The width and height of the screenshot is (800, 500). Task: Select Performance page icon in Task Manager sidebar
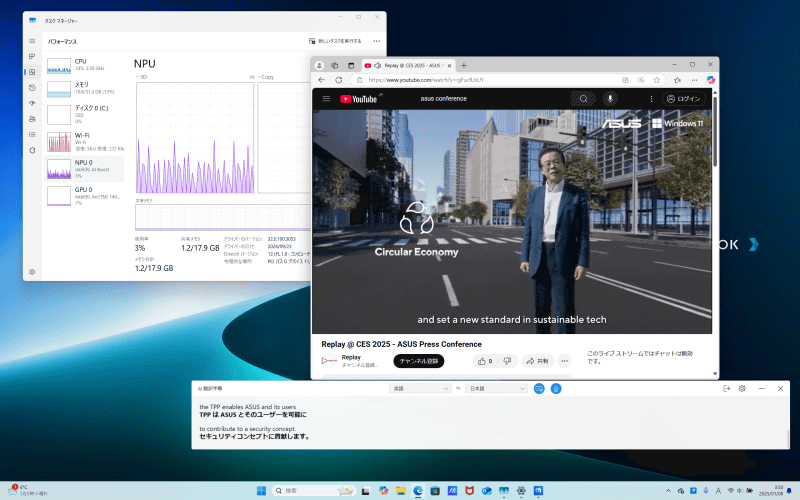pos(32,72)
